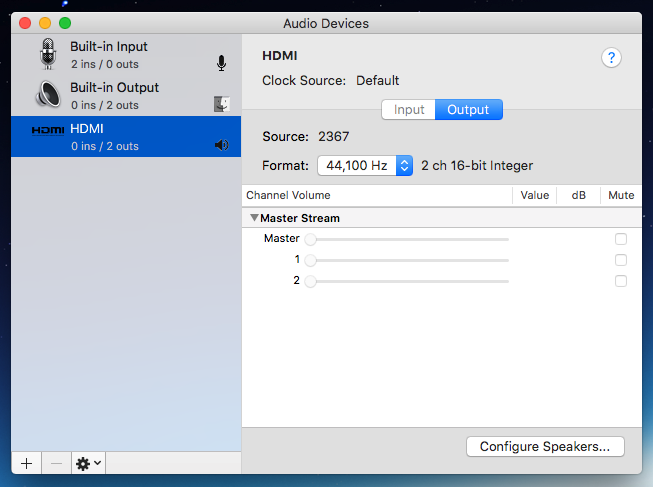
Task: Close the Audio Devices window with red button
Action: point(25,23)
